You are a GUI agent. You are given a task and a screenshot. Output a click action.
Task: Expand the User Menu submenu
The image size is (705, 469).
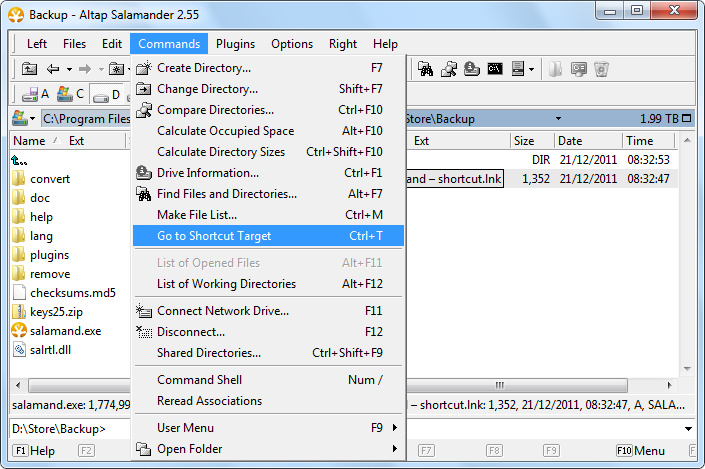tap(394, 428)
